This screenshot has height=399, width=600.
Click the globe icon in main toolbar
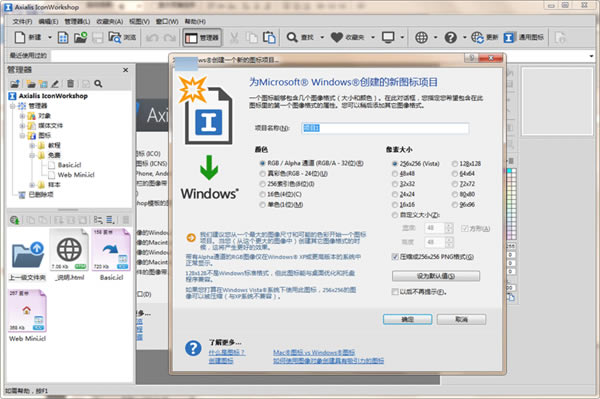421,37
